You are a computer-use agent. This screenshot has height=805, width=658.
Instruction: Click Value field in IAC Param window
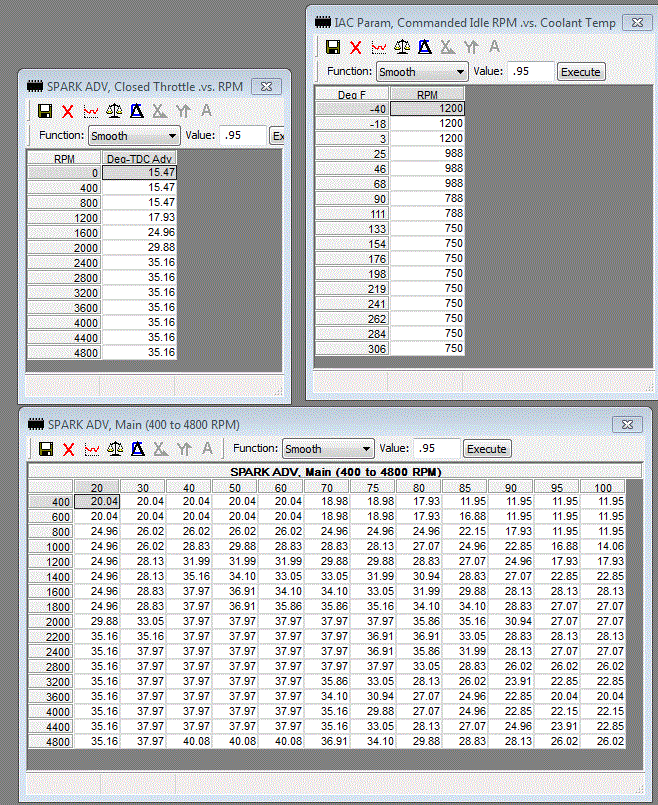pos(530,72)
